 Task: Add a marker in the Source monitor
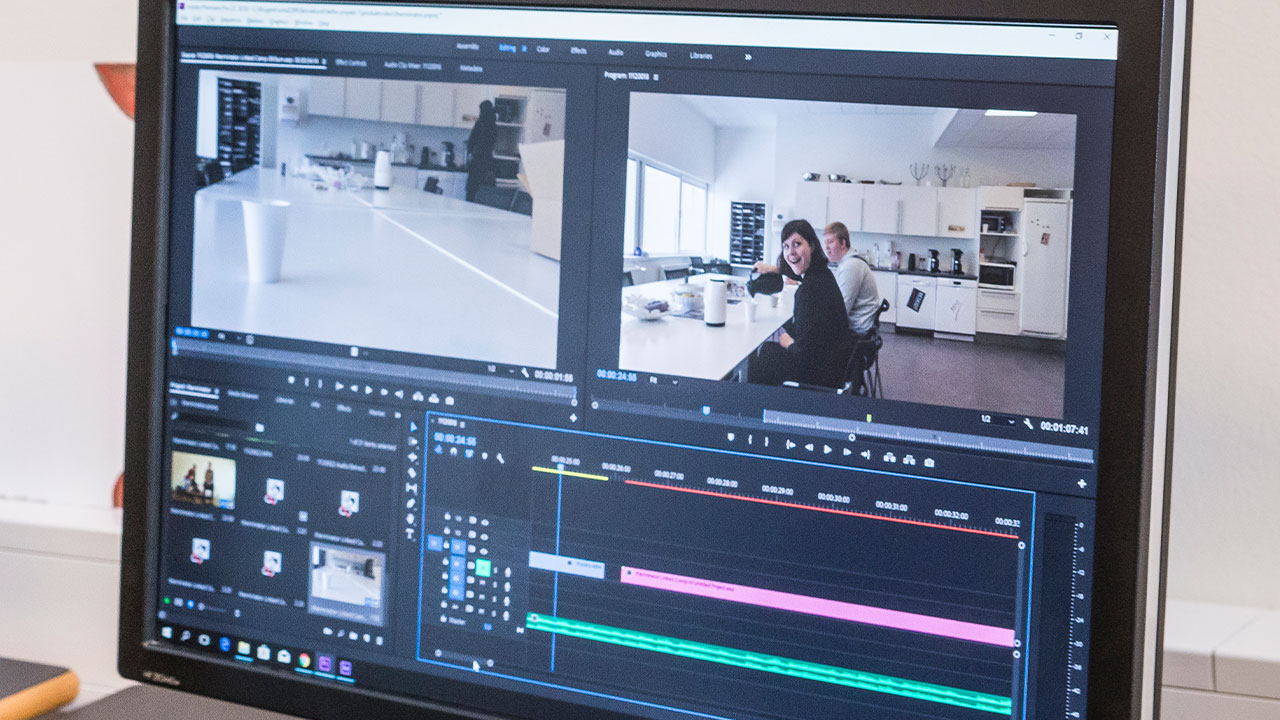click(x=291, y=380)
